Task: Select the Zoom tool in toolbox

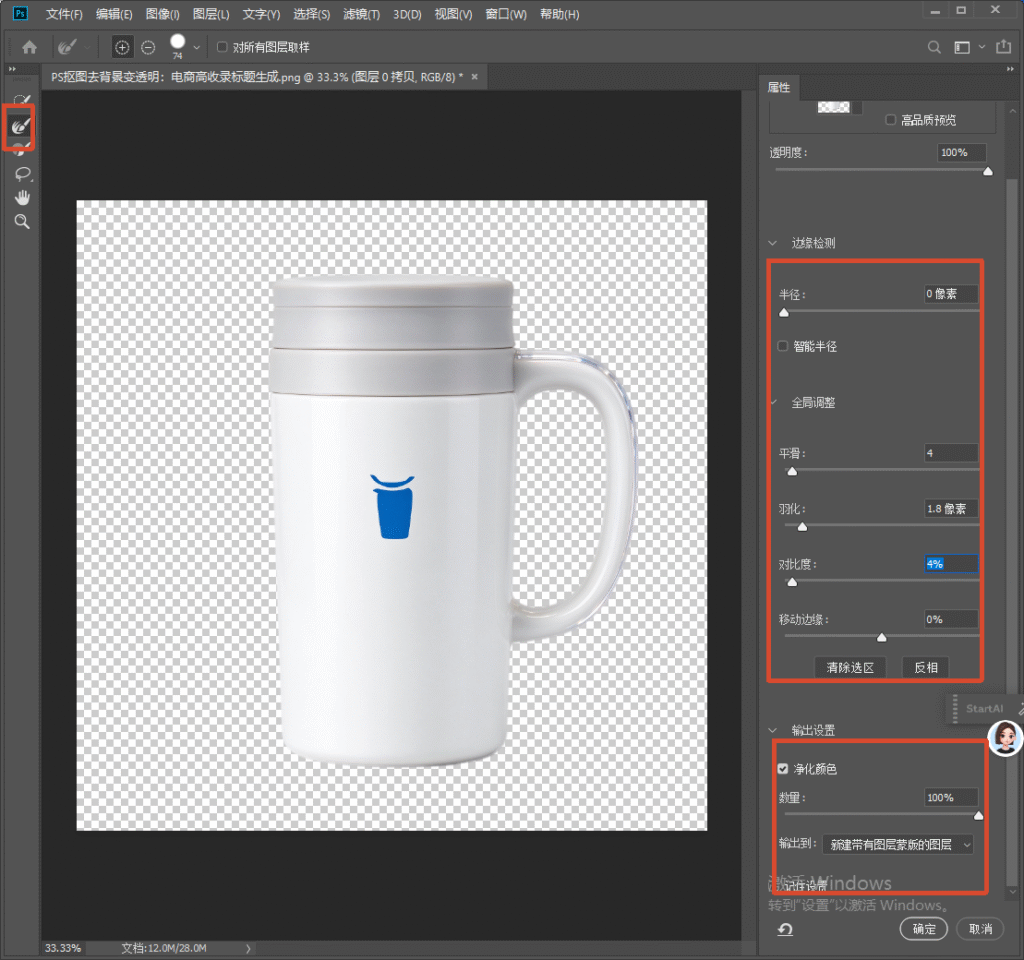Action: pos(22,221)
